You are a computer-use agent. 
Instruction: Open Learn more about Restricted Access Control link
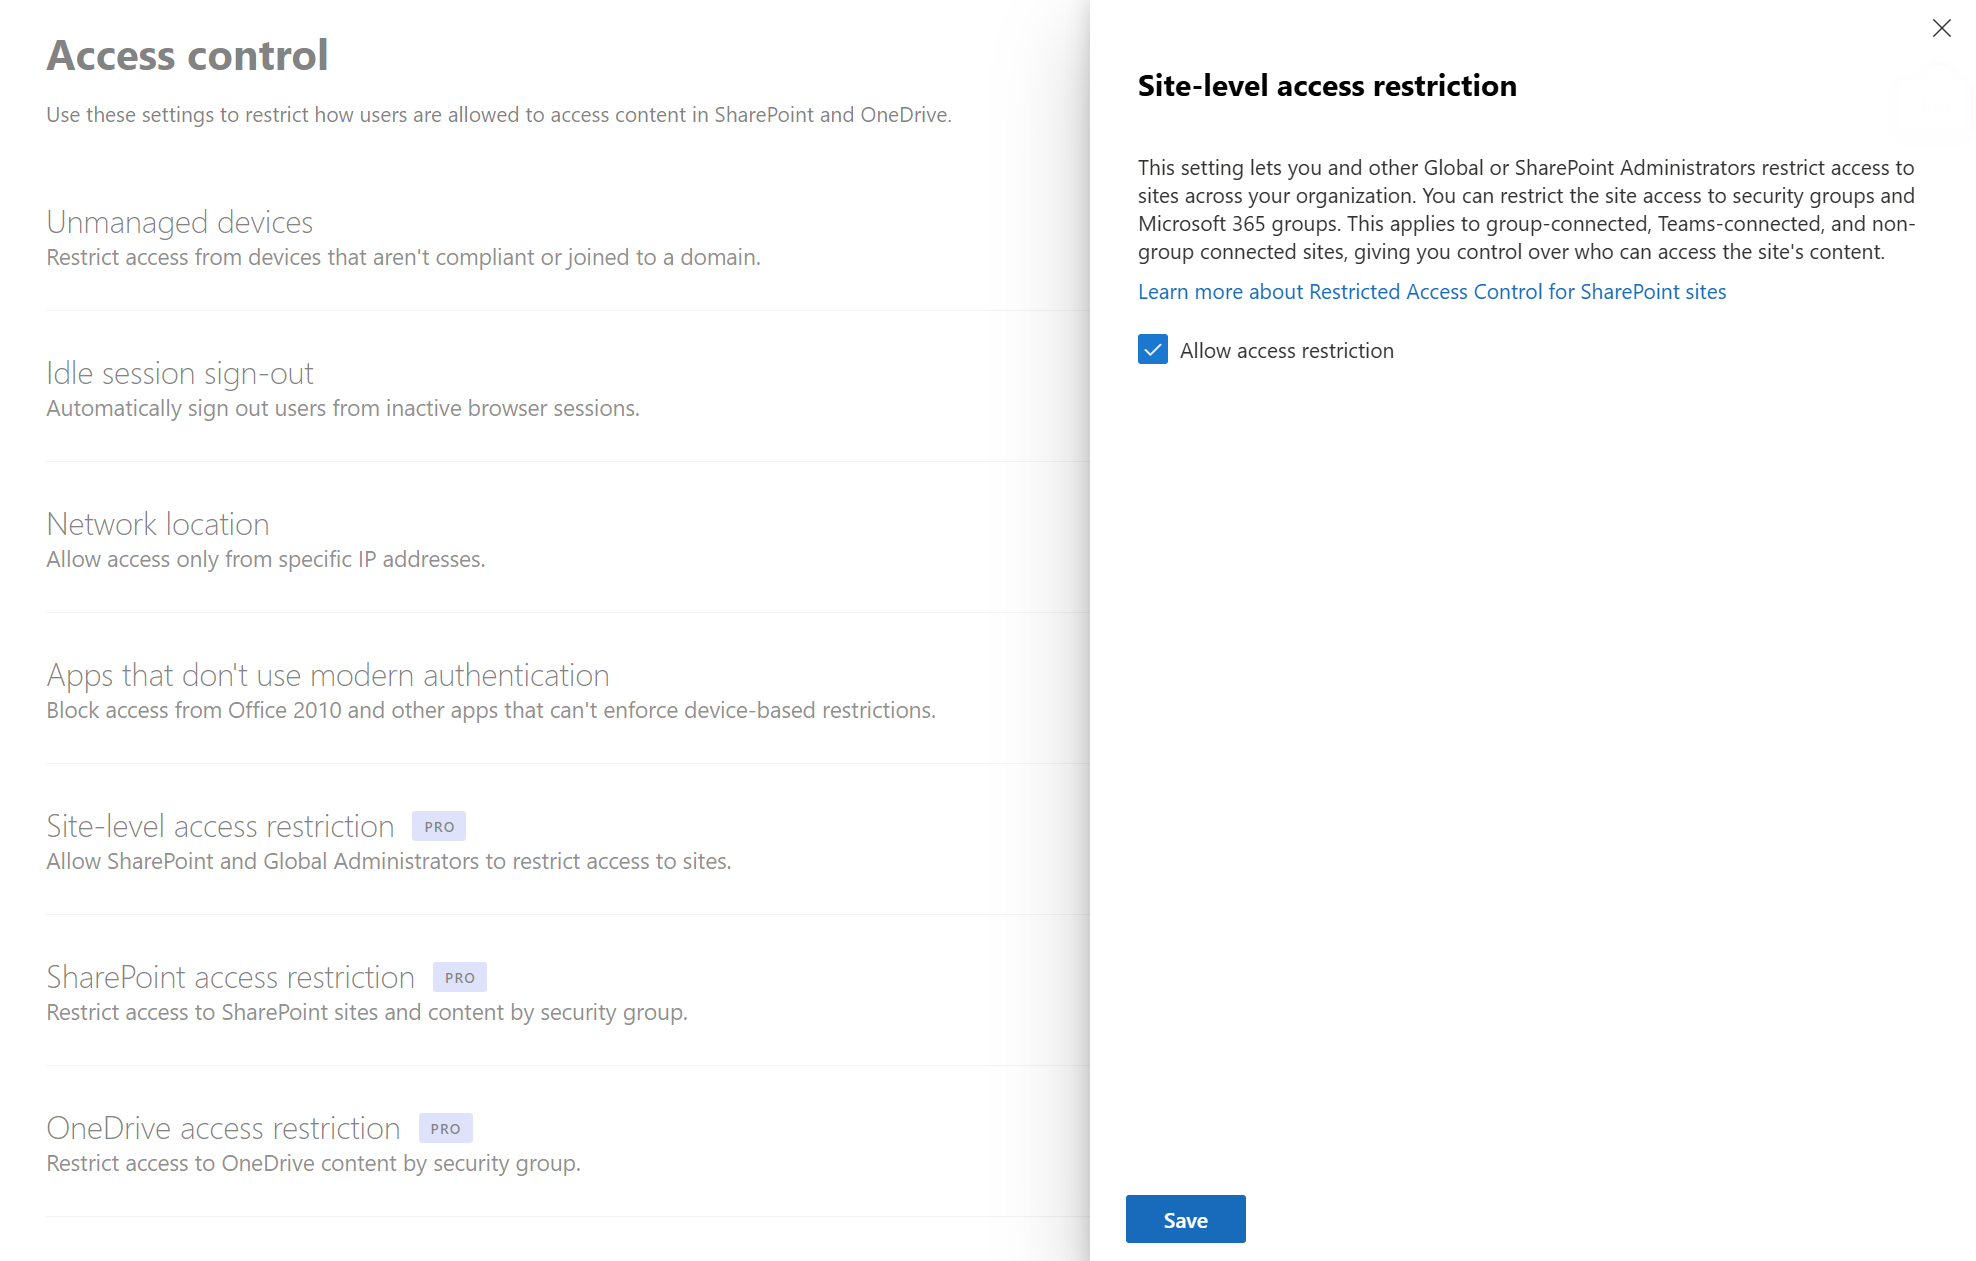[1431, 292]
